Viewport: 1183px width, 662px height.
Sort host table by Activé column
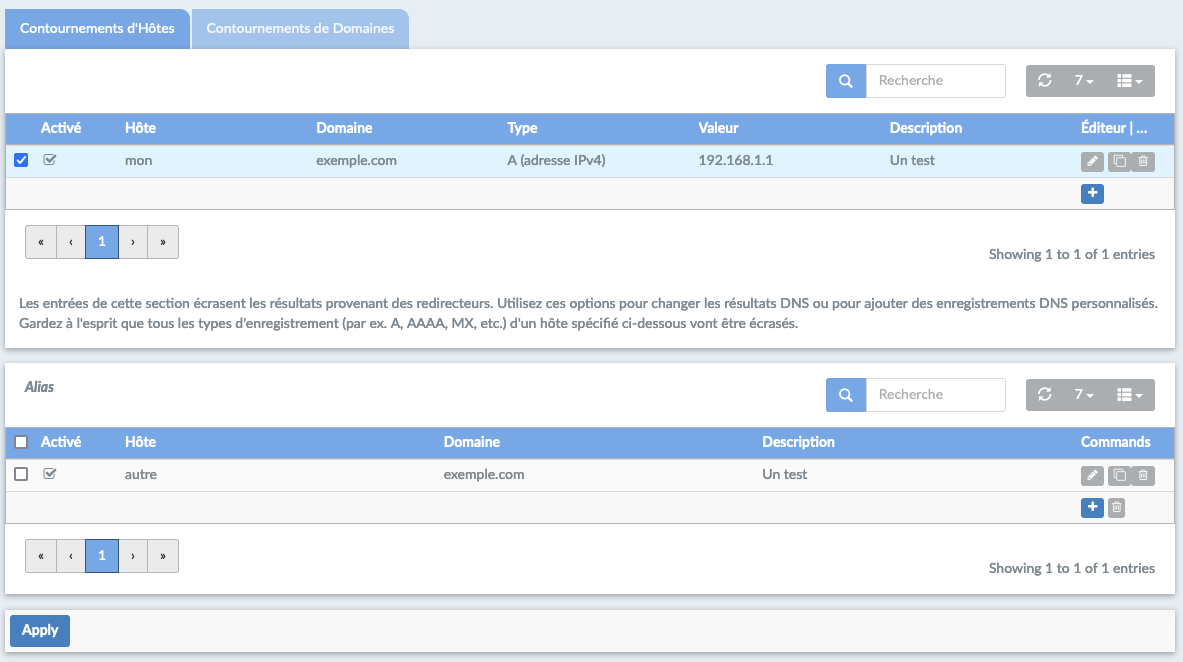tap(61, 128)
